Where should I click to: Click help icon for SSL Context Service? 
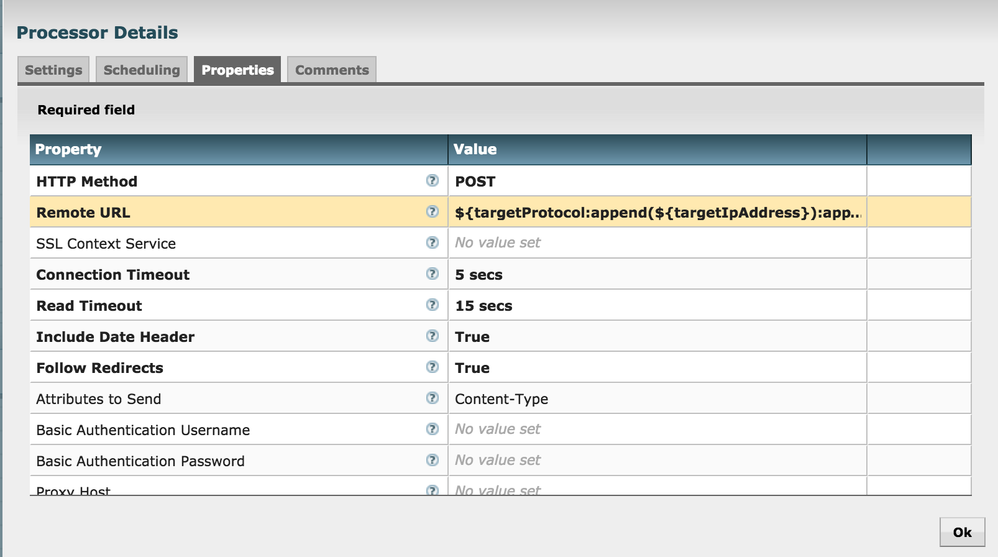point(432,243)
